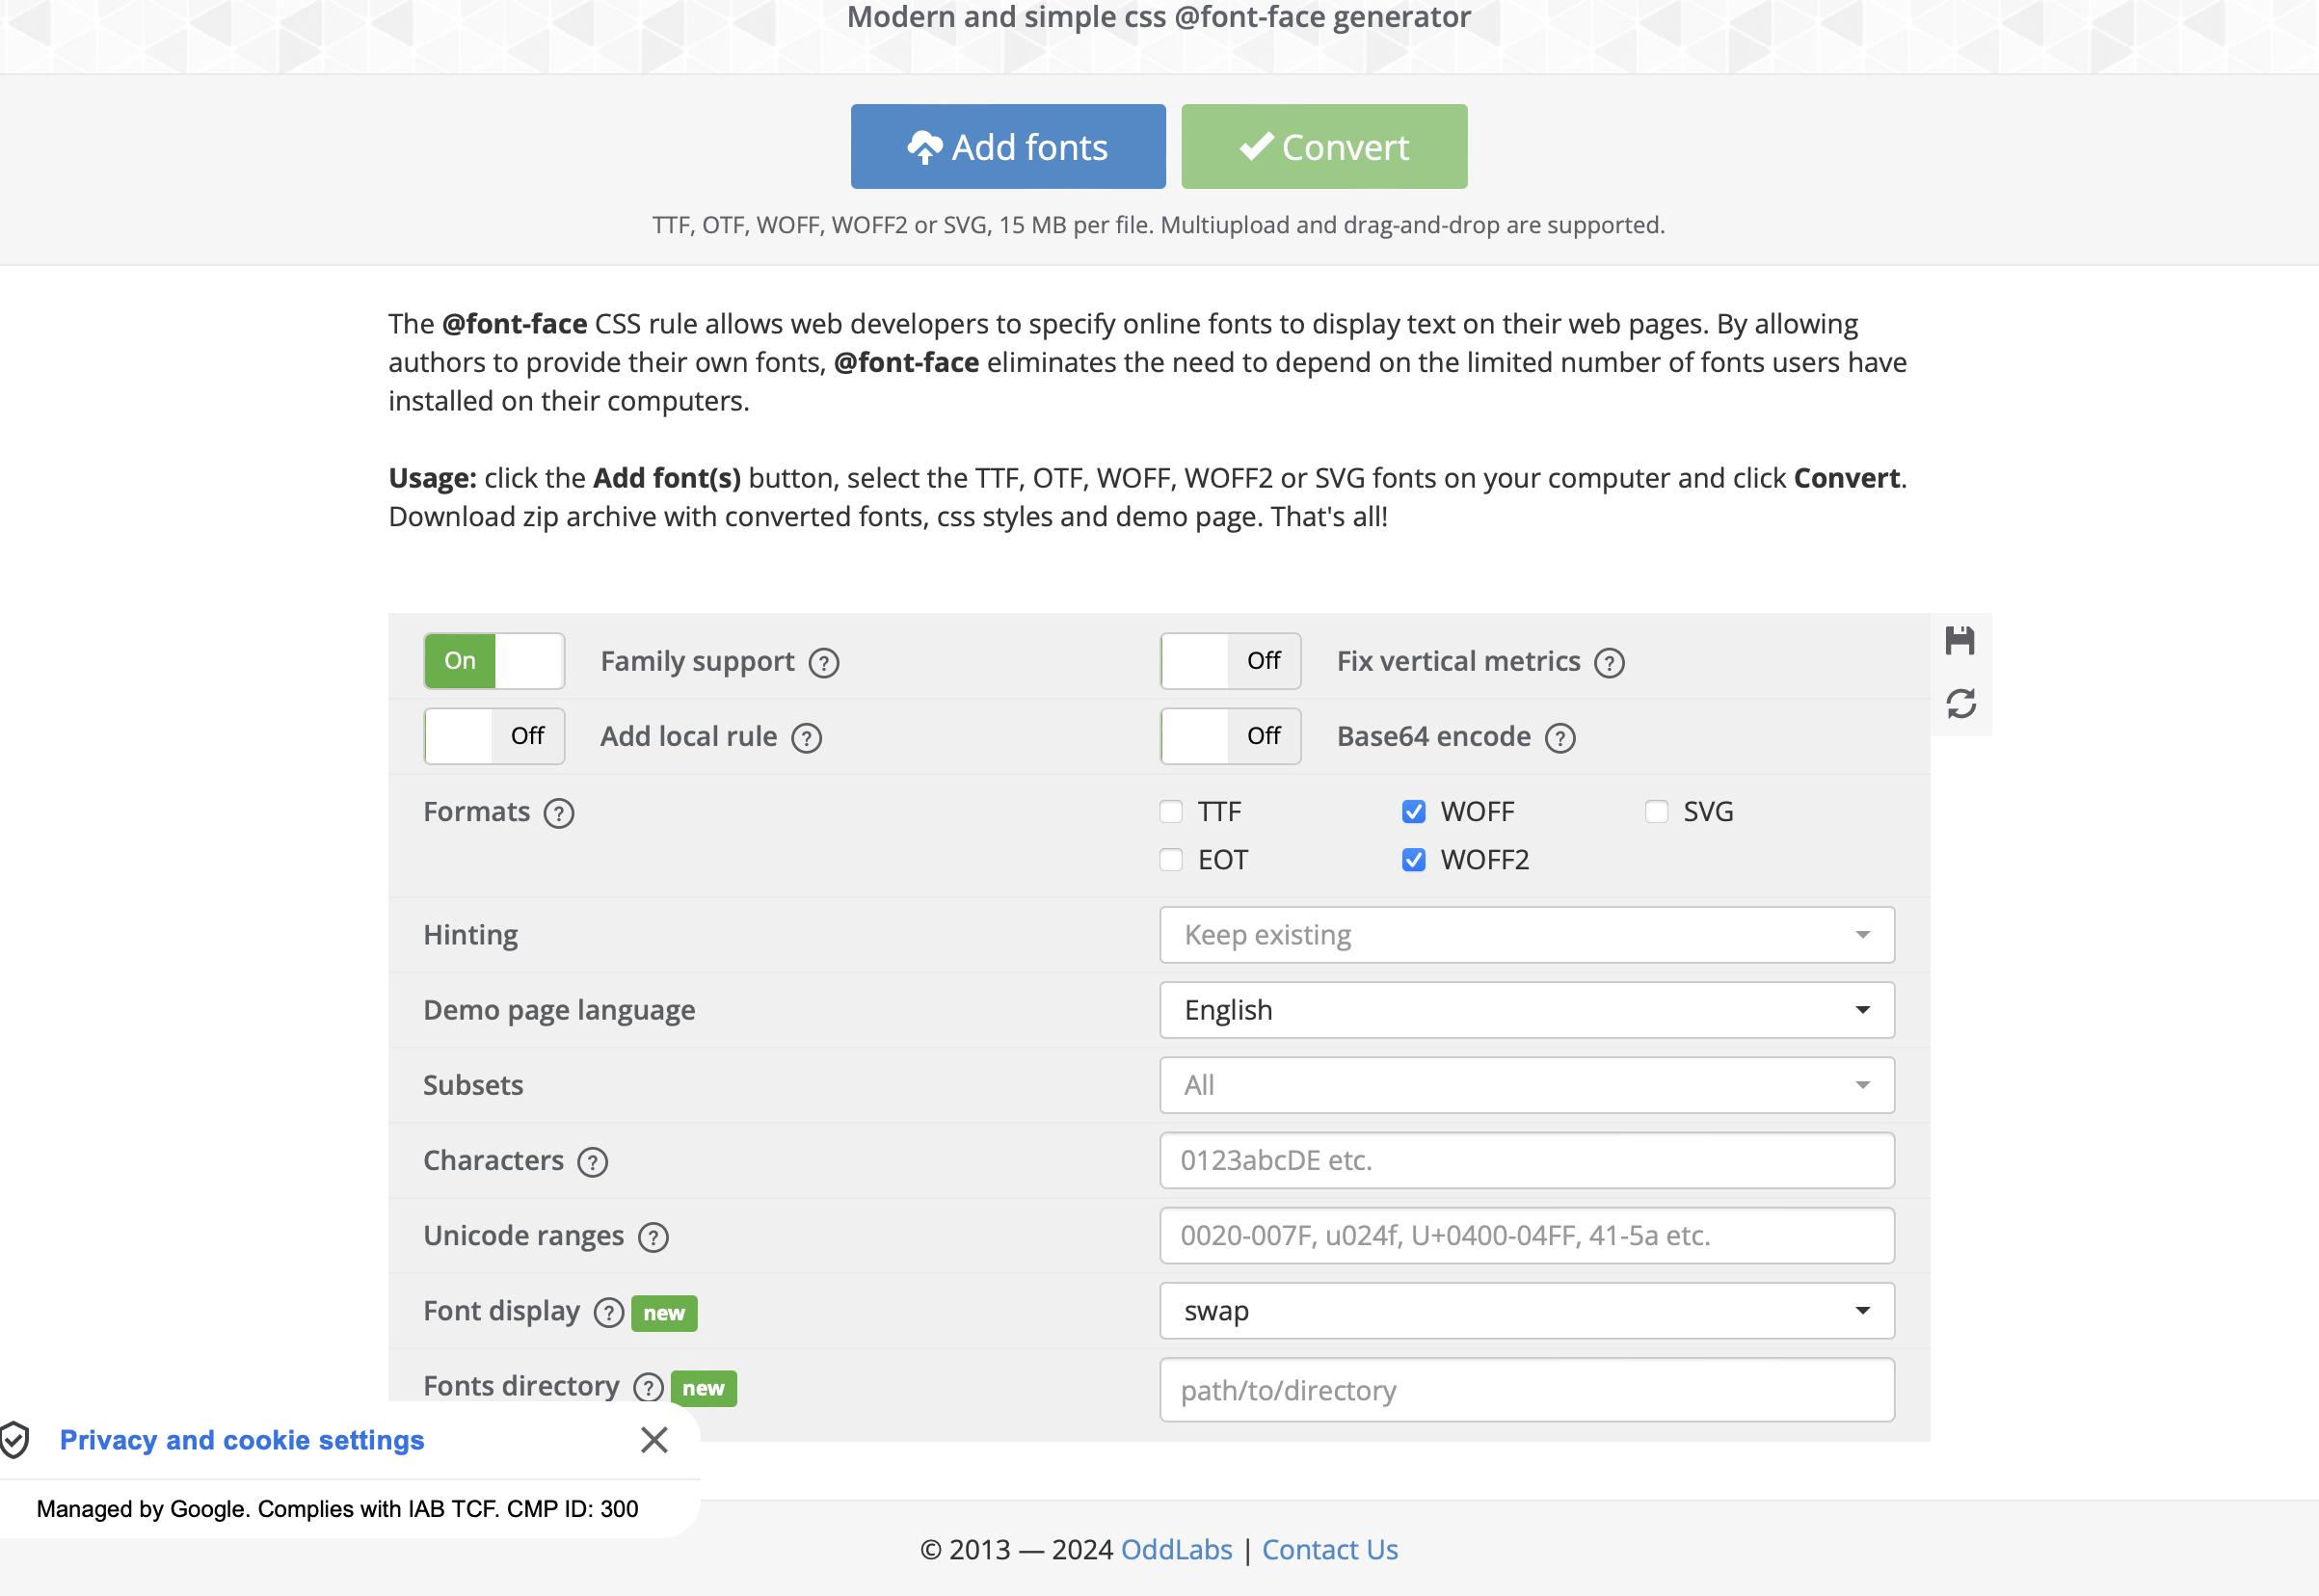Click the green Convert button
Image resolution: width=2319 pixels, height=1596 pixels.
click(1323, 147)
